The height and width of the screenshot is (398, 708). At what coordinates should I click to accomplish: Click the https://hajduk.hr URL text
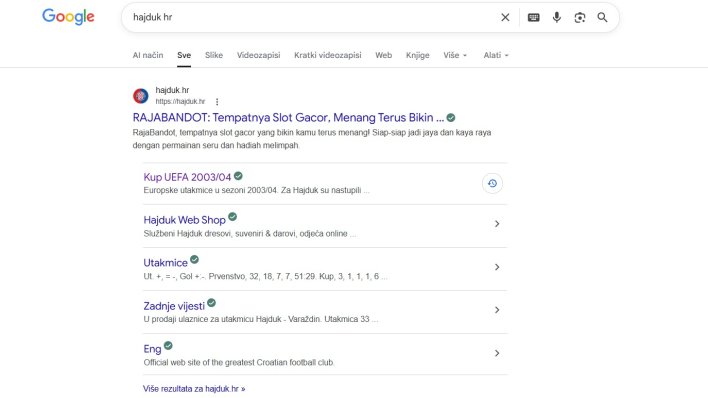pyautogui.click(x=180, y=102)
